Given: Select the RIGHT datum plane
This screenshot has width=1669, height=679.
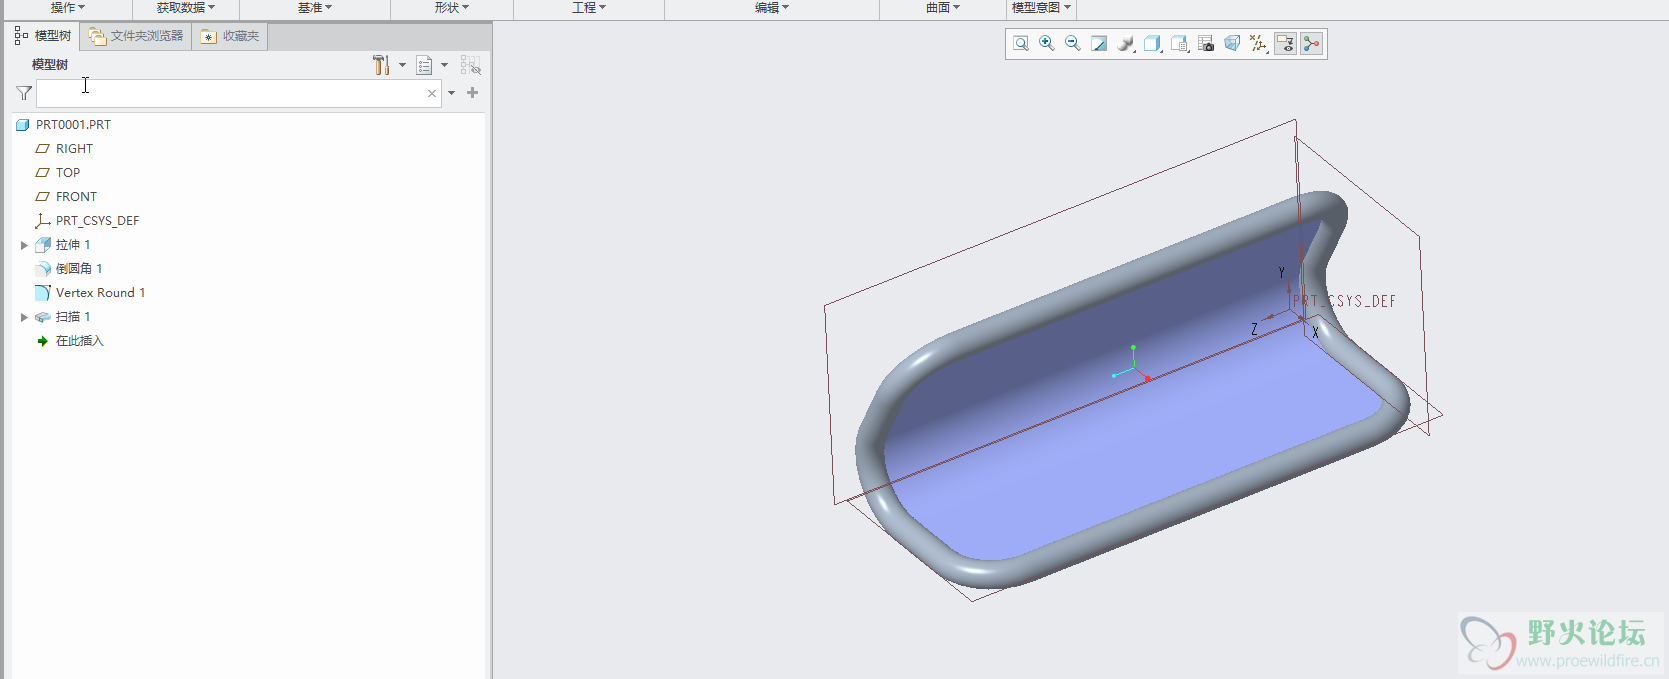Looking at the screenshot, I should (x=74, y=149).
